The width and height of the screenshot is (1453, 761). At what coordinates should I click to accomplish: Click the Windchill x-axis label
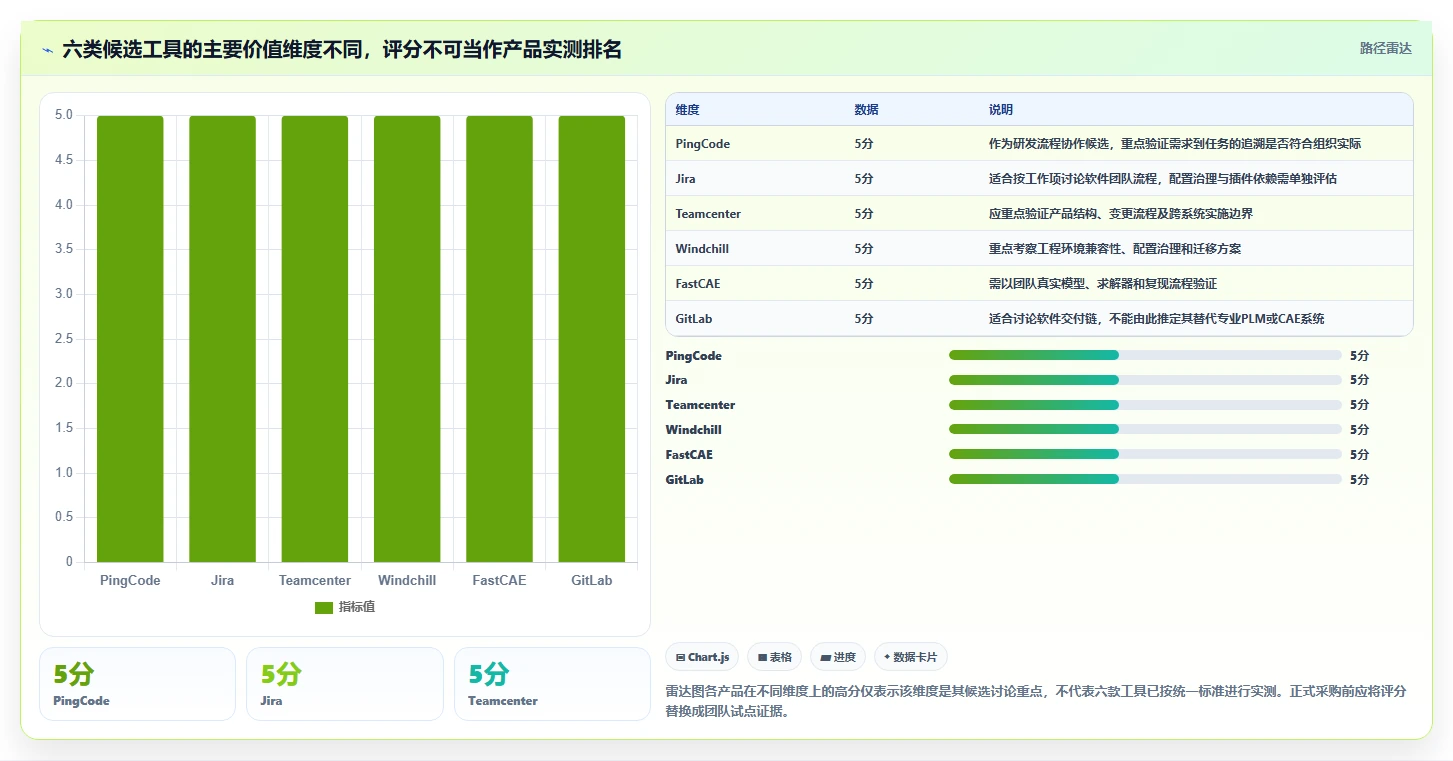pyautogui.click(x=407, y=580)
